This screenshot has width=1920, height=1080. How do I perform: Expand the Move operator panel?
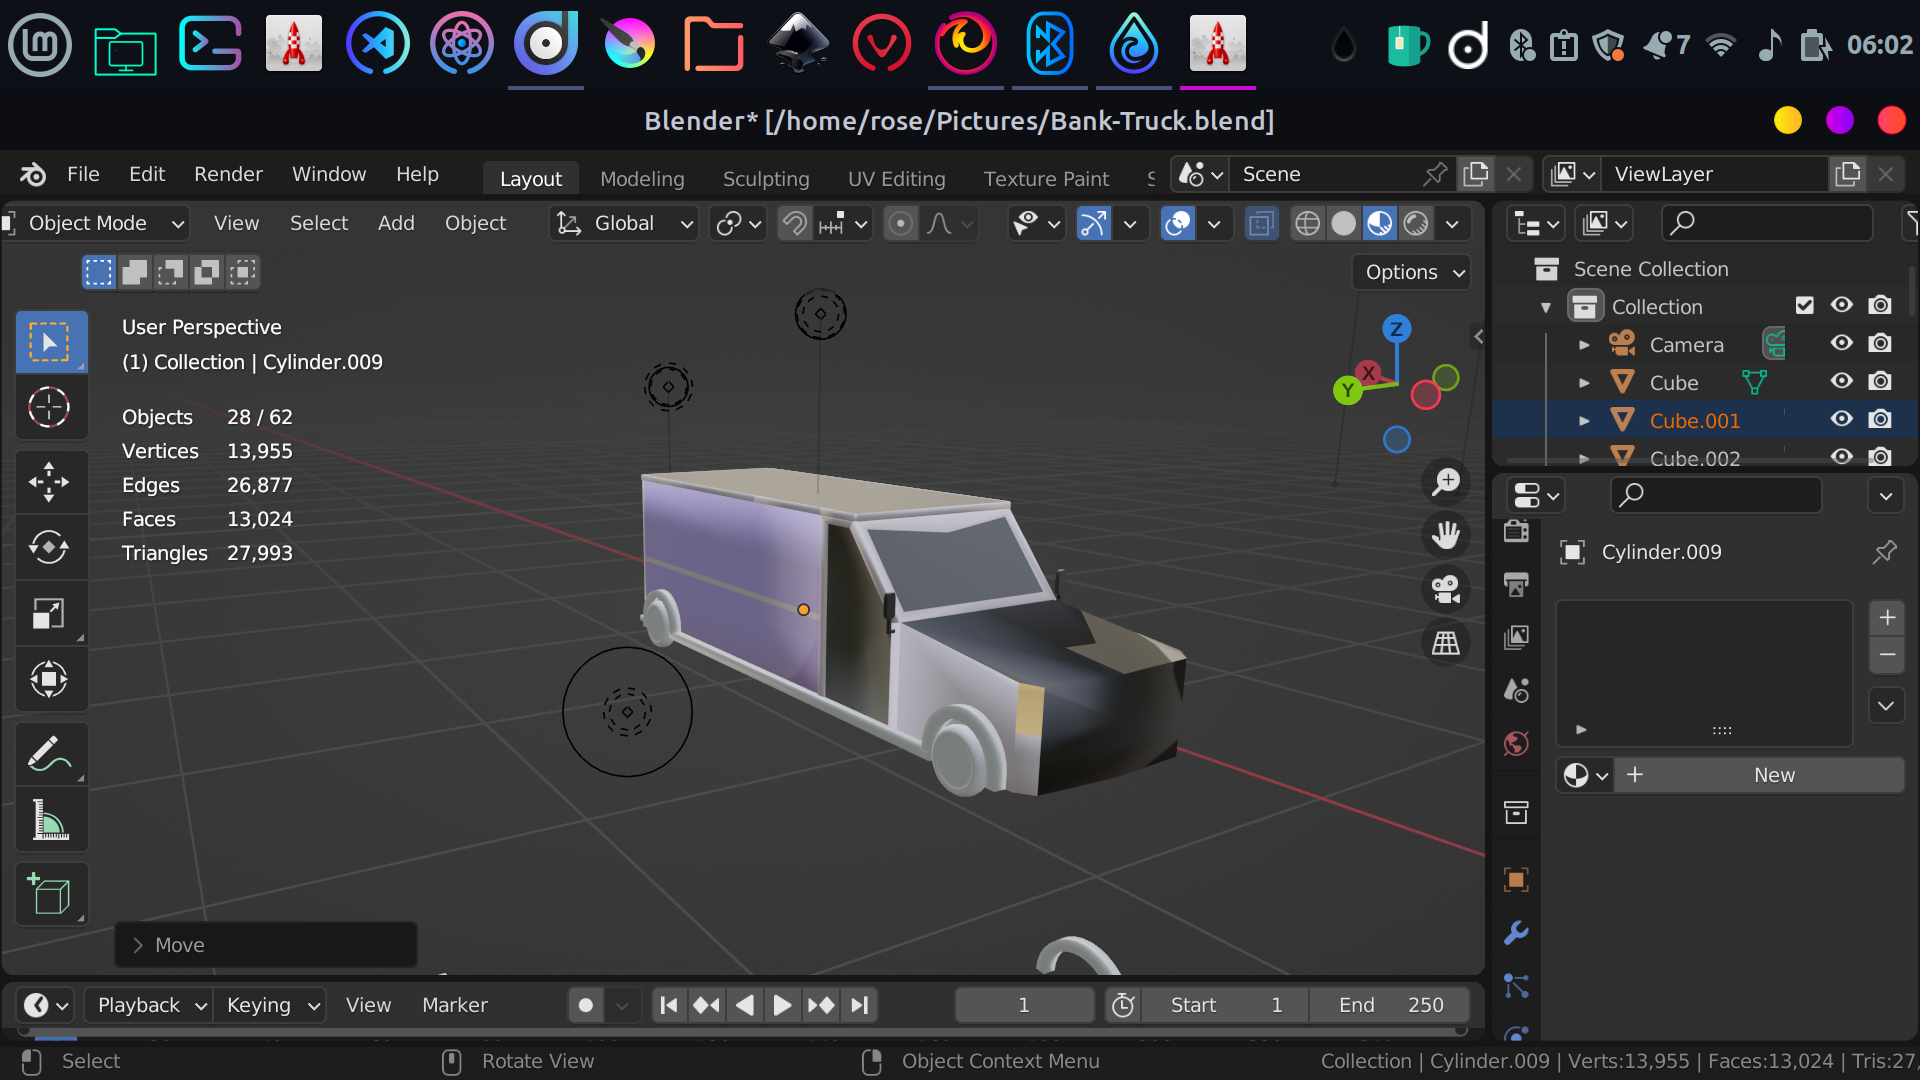[x=266, y=945]
